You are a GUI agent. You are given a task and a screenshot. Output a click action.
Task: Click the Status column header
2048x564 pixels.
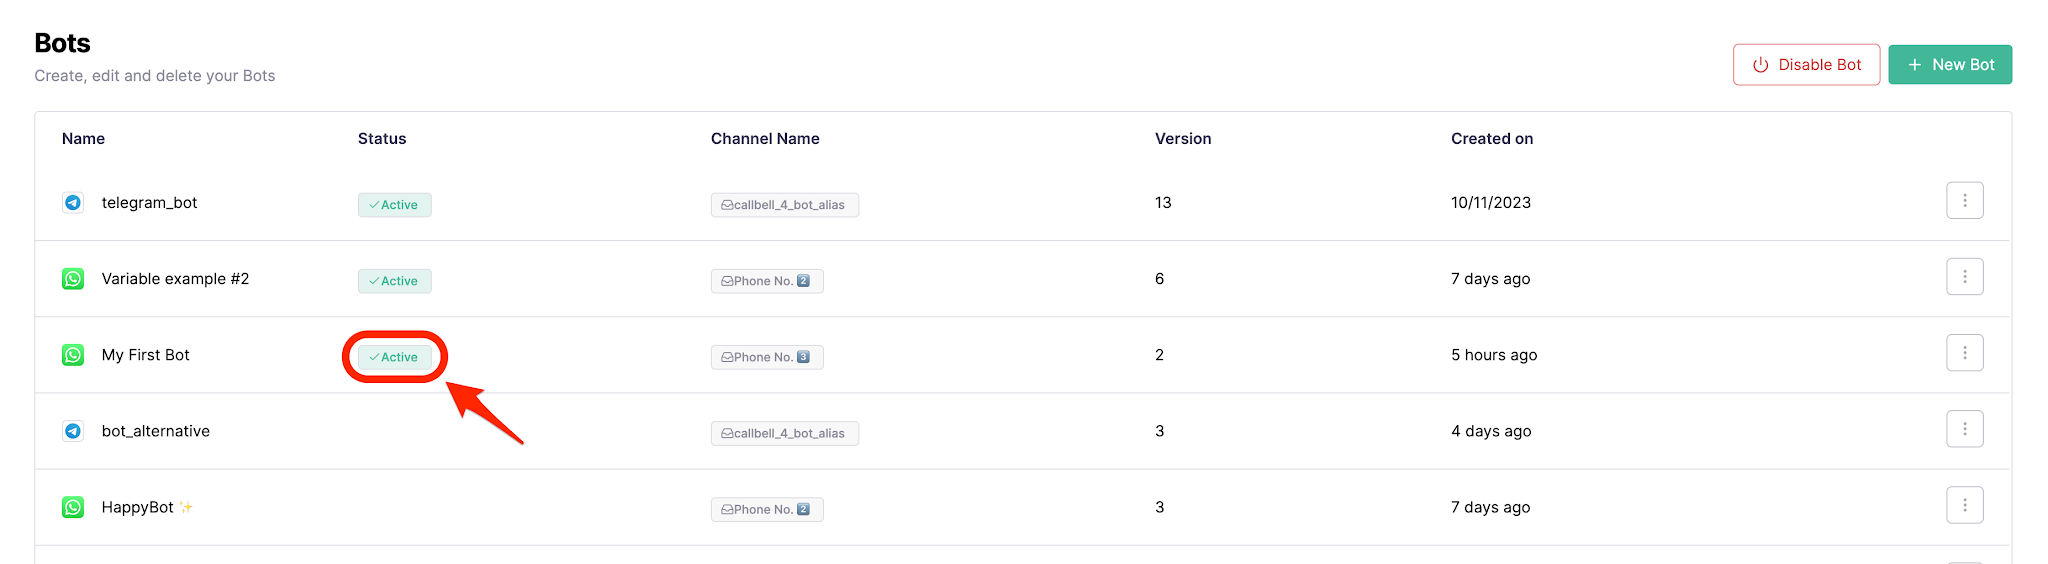click(382, 139)
